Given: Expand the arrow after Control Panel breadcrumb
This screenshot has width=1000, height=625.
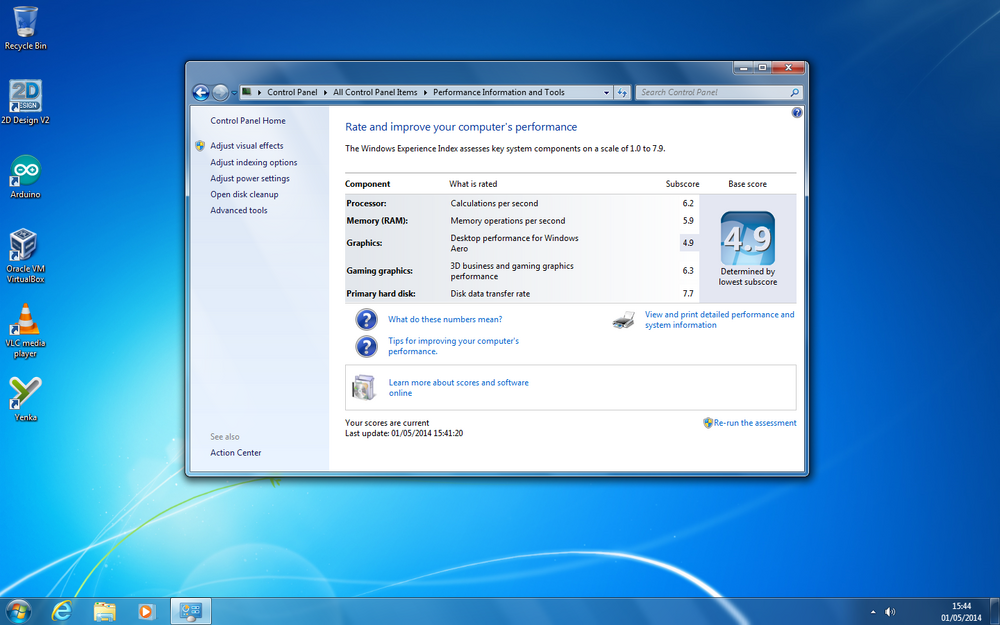Looking at the screenshot, I should (325, 92).
